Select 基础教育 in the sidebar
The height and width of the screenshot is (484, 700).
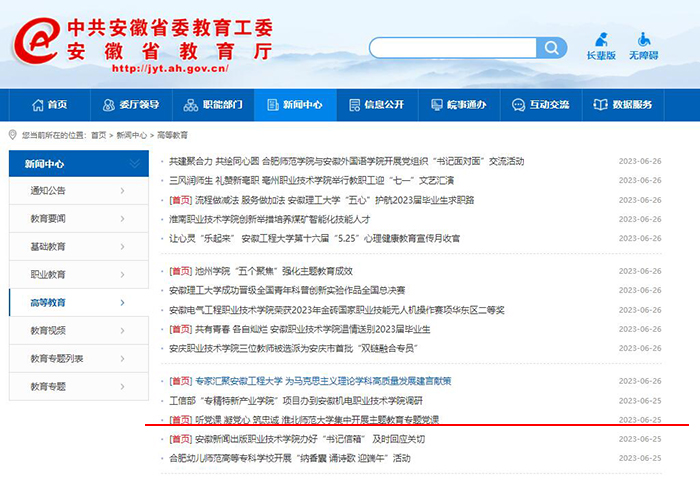pyautogui.click(x=48, y=246)
